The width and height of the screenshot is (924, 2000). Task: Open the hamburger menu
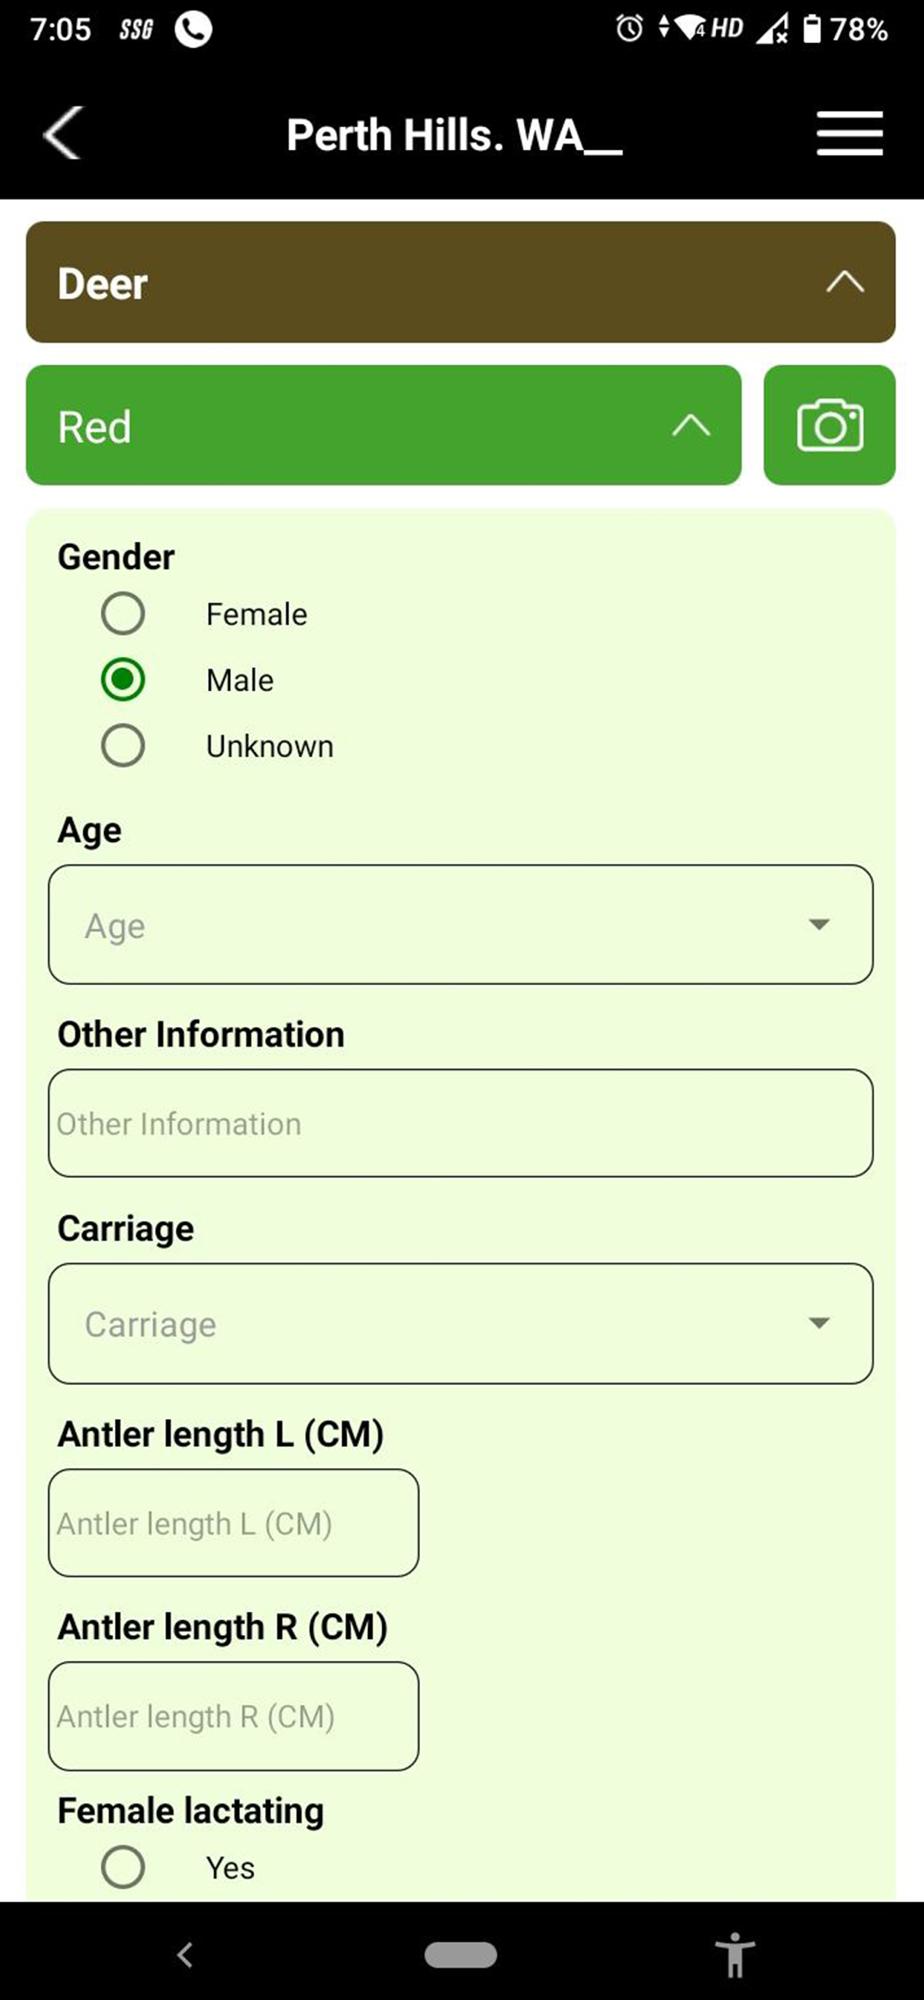pos(849,134)
